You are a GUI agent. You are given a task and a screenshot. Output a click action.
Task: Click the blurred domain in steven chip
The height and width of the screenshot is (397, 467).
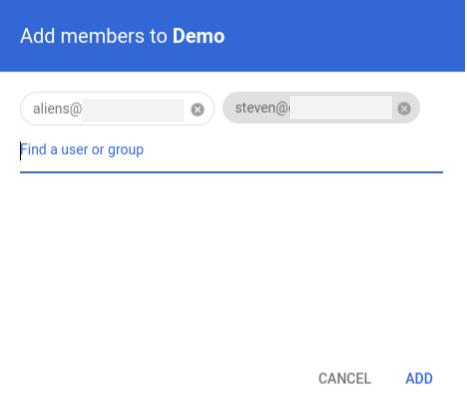(341, 107)
